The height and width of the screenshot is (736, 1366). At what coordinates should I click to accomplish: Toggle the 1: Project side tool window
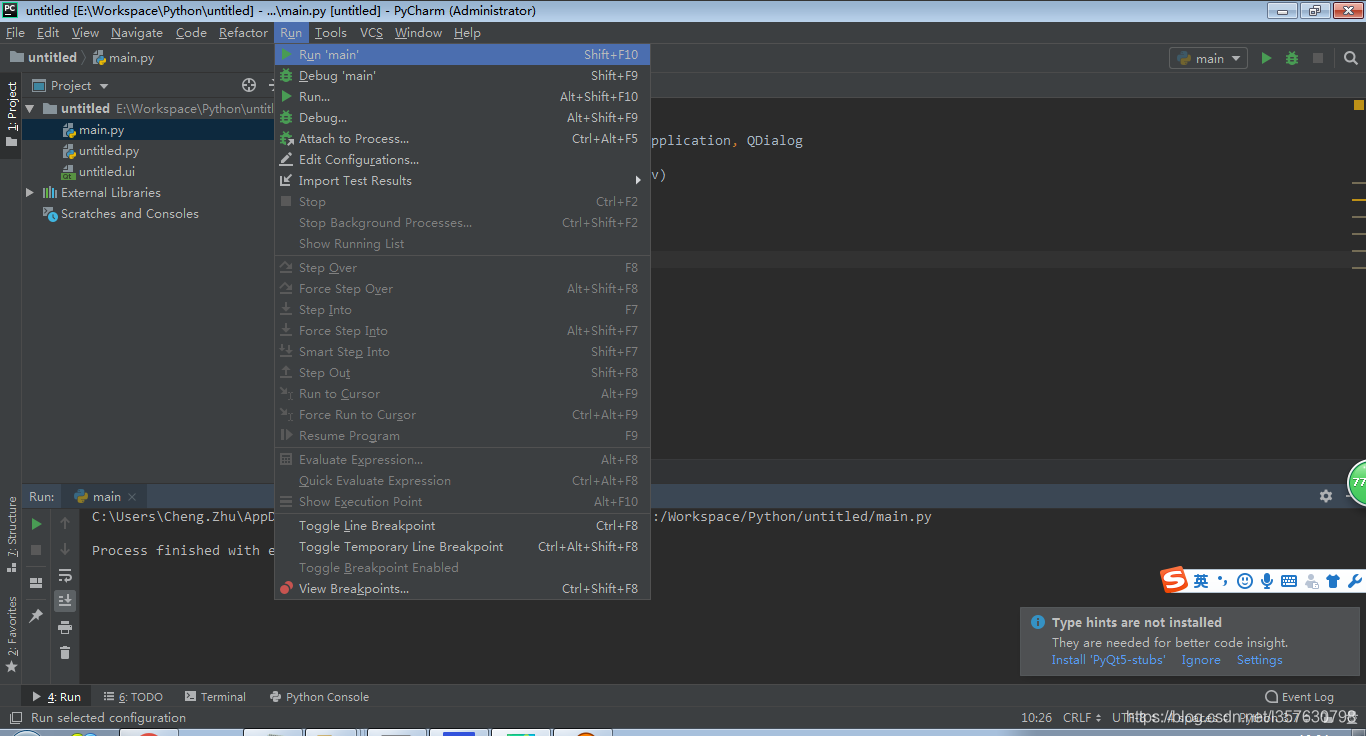(x=11, y=114)
